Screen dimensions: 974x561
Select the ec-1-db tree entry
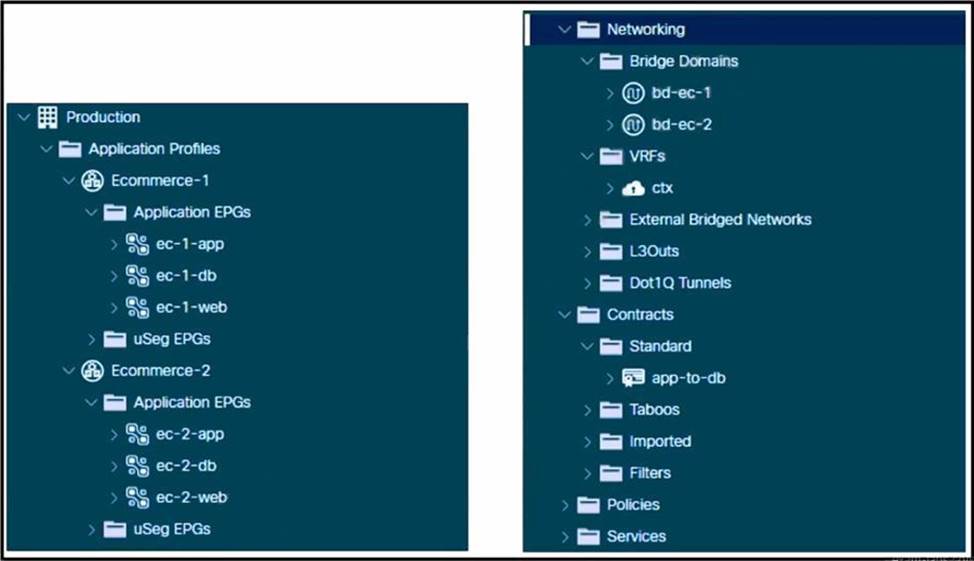185,276
